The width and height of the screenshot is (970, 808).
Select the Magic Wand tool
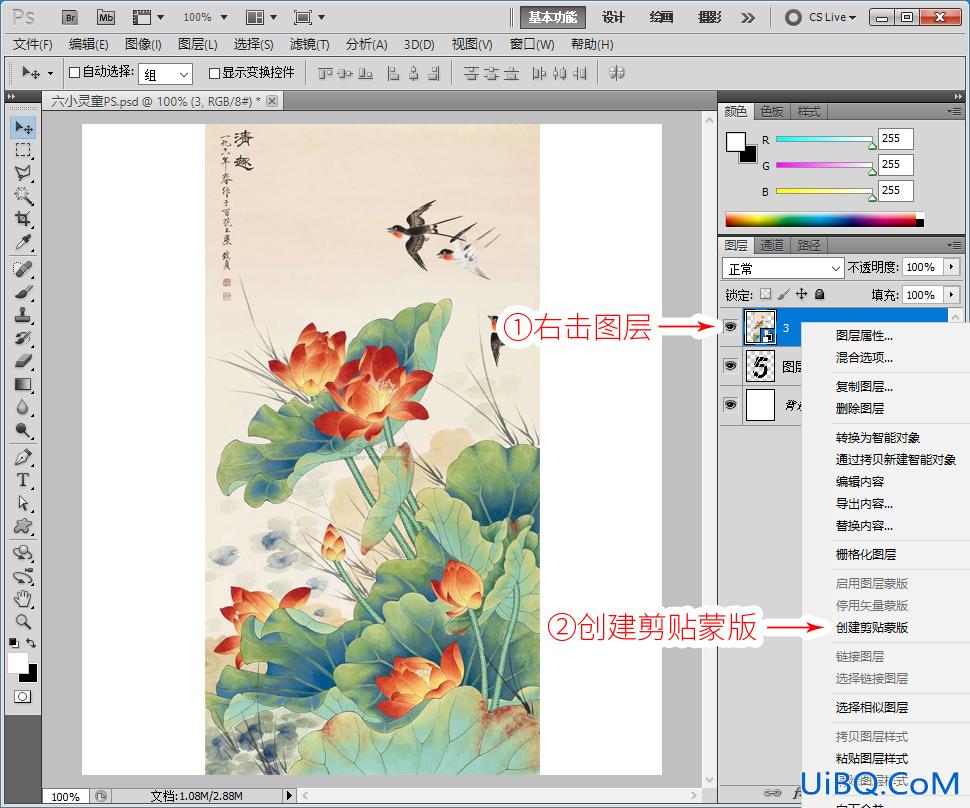click(x=24, y=196)
